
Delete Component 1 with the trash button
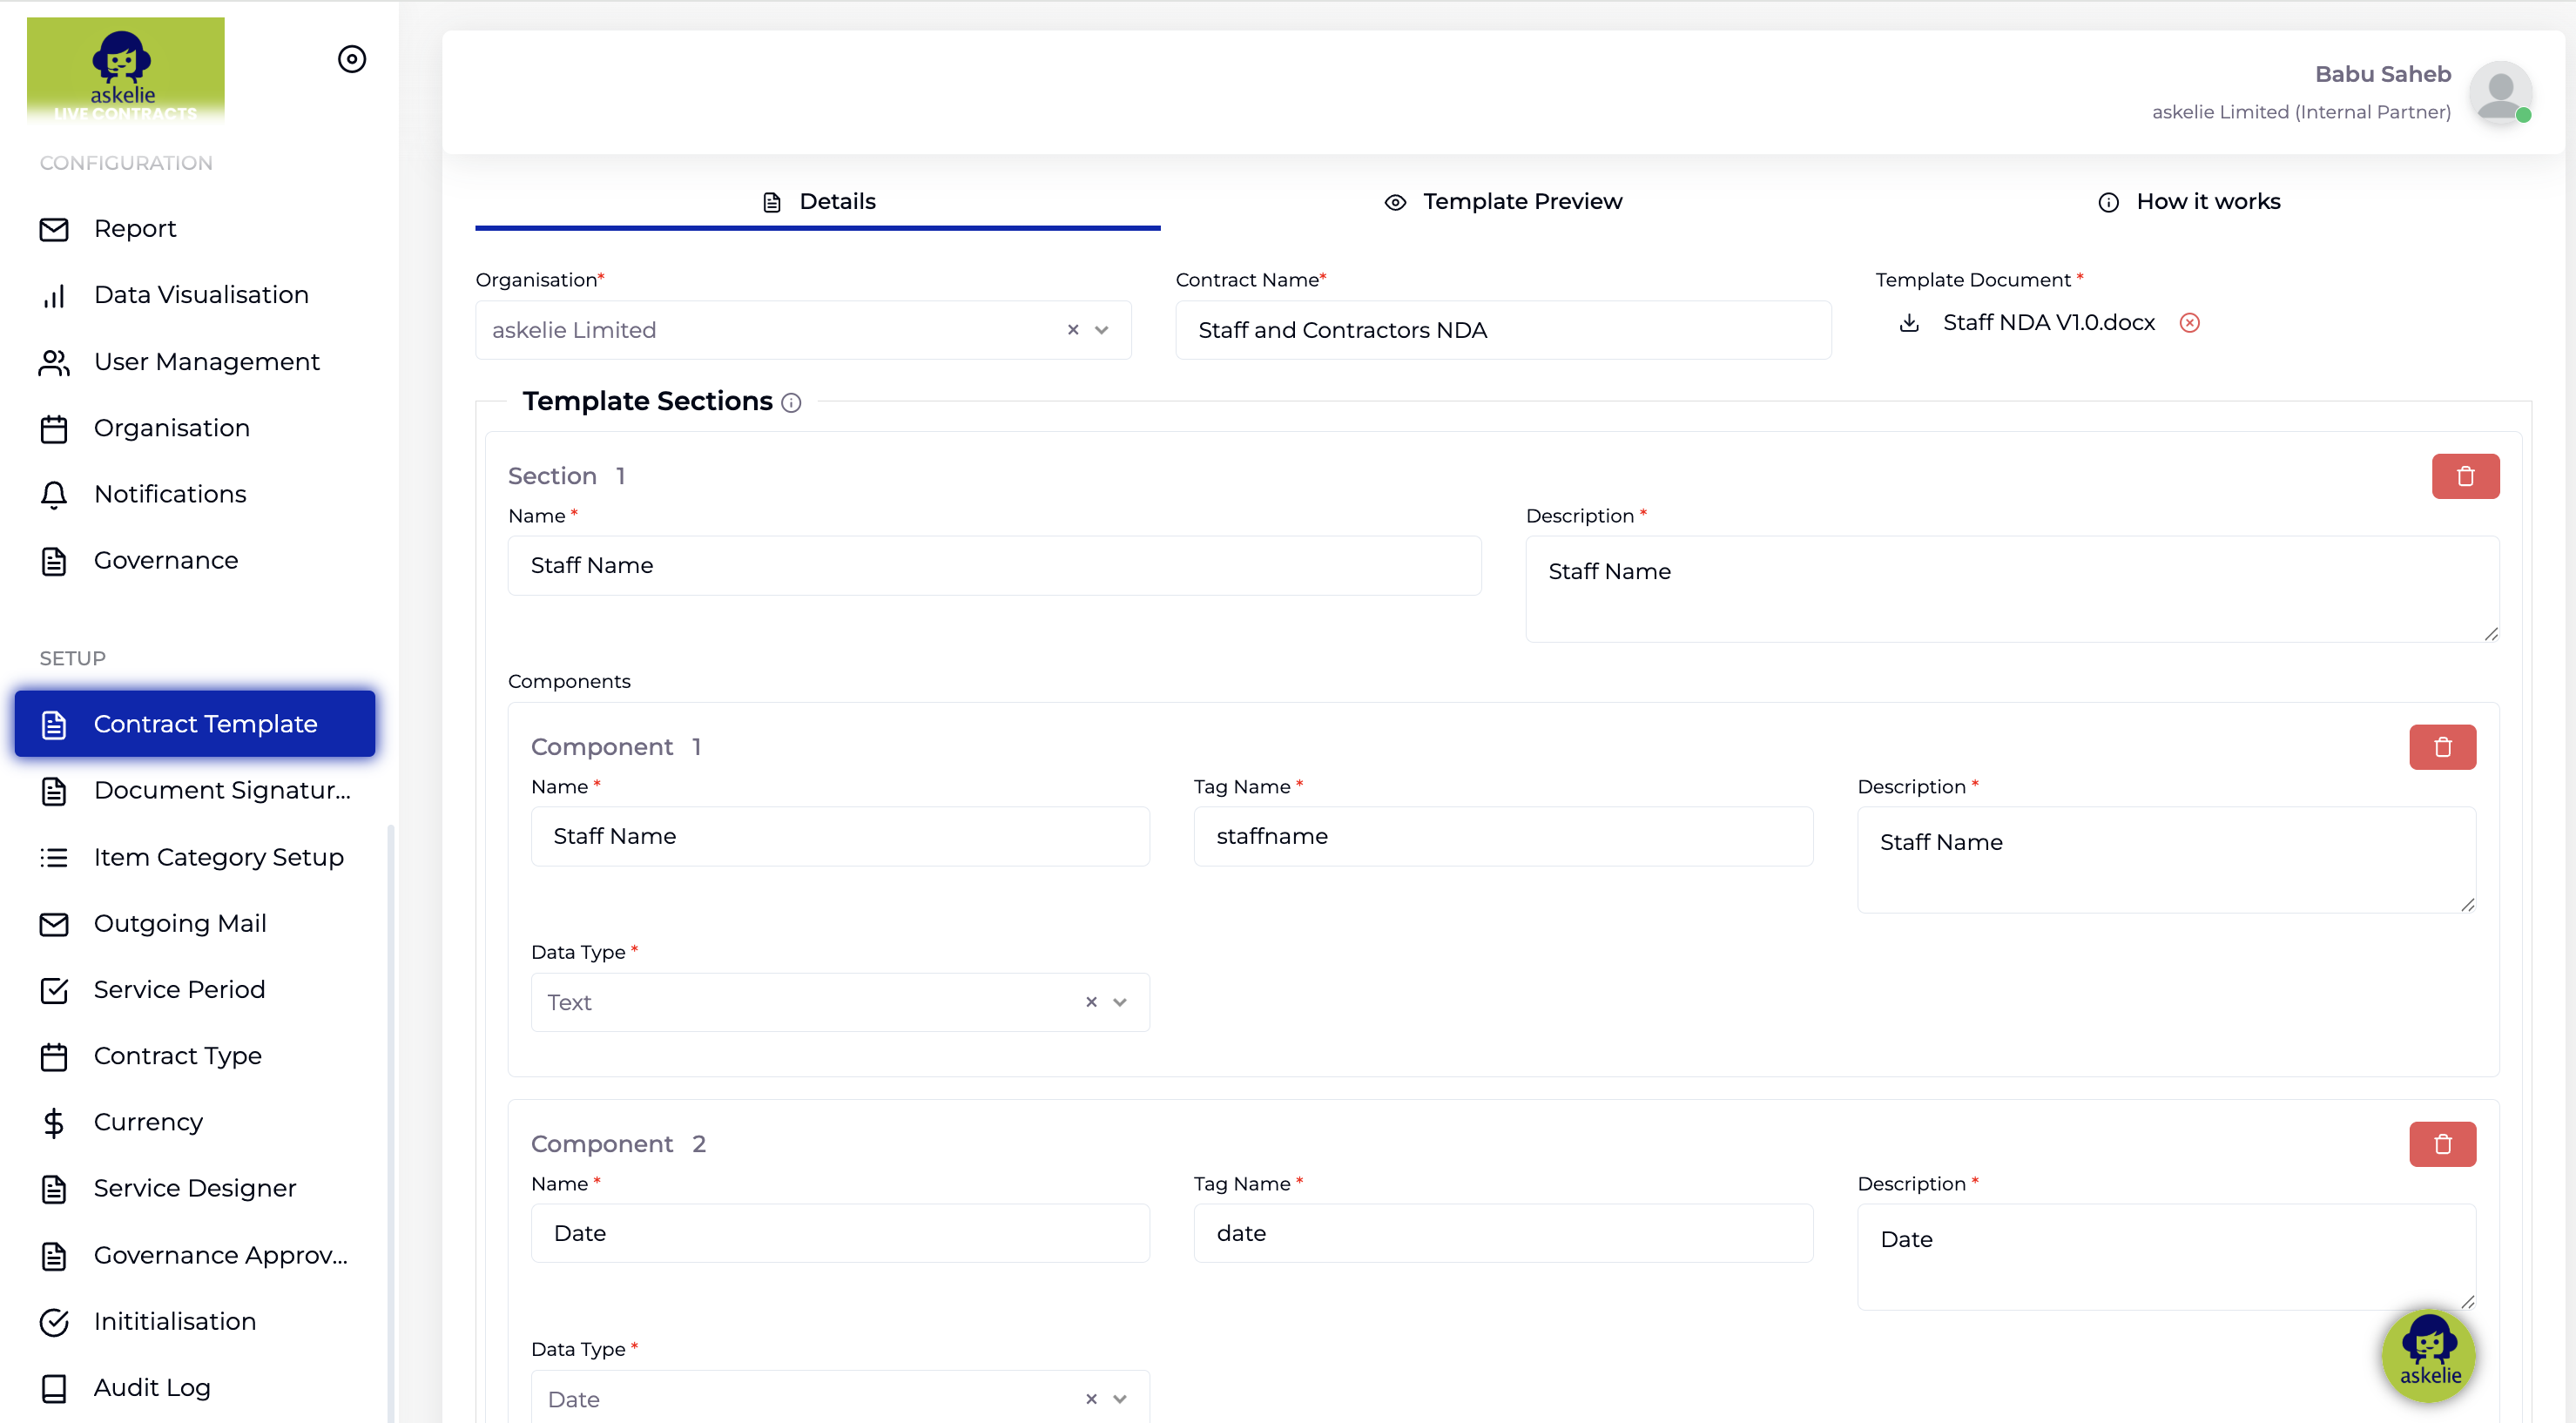[2443, 747]
